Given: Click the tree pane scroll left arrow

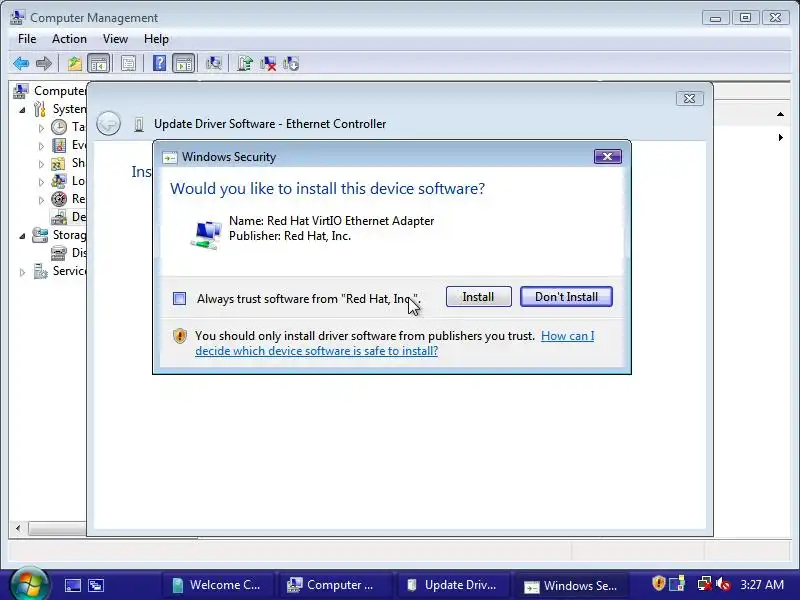Looking at the screenshot, I should pyautogui.click(x=18, y=528).
